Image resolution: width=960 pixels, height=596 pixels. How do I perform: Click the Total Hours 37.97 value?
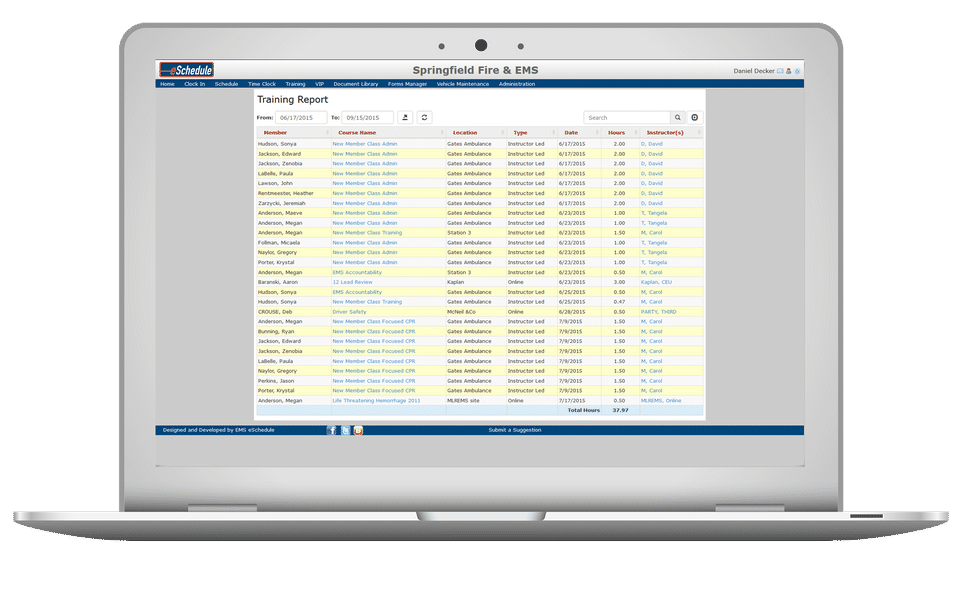(x=620, y=410)
